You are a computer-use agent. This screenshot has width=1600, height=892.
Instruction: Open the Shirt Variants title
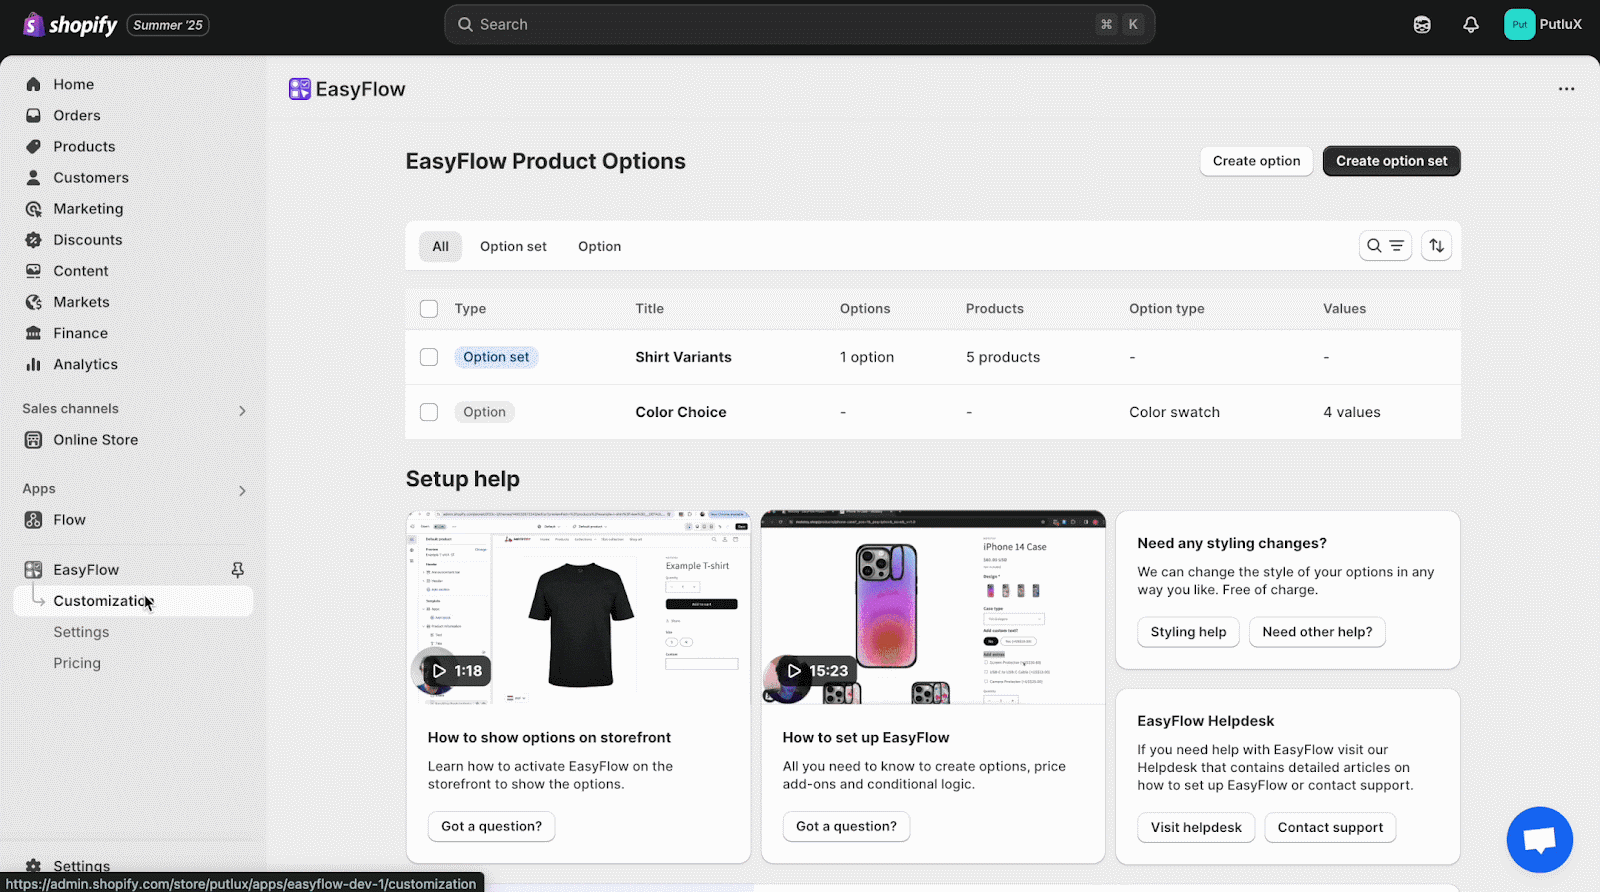(x=683, y=357)
